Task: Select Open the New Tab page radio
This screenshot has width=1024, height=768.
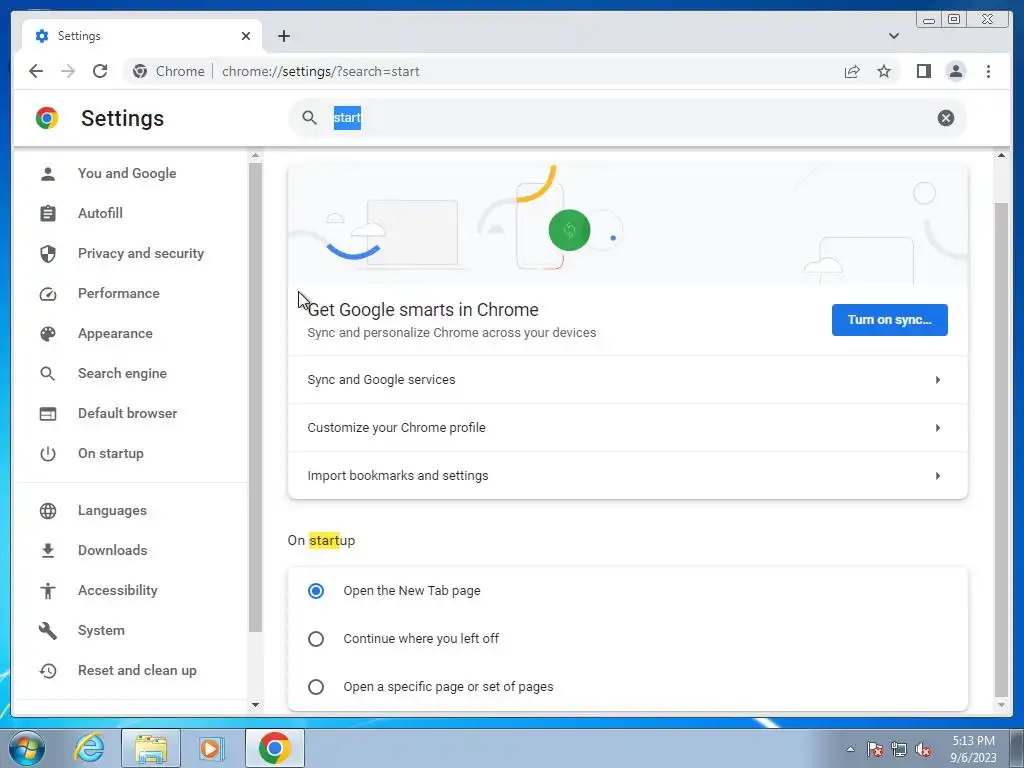Action: [315, 591]
